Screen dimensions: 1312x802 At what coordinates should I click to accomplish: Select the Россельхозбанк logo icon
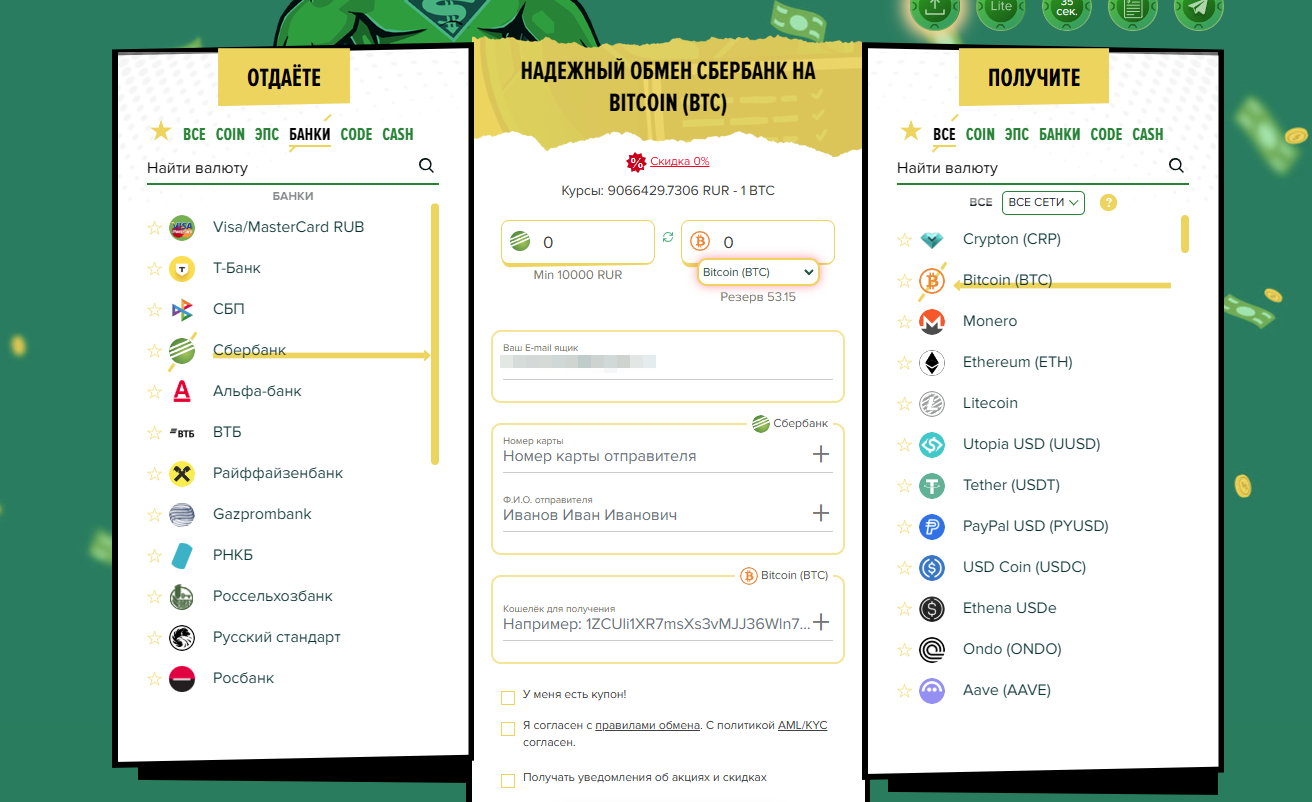182,597
